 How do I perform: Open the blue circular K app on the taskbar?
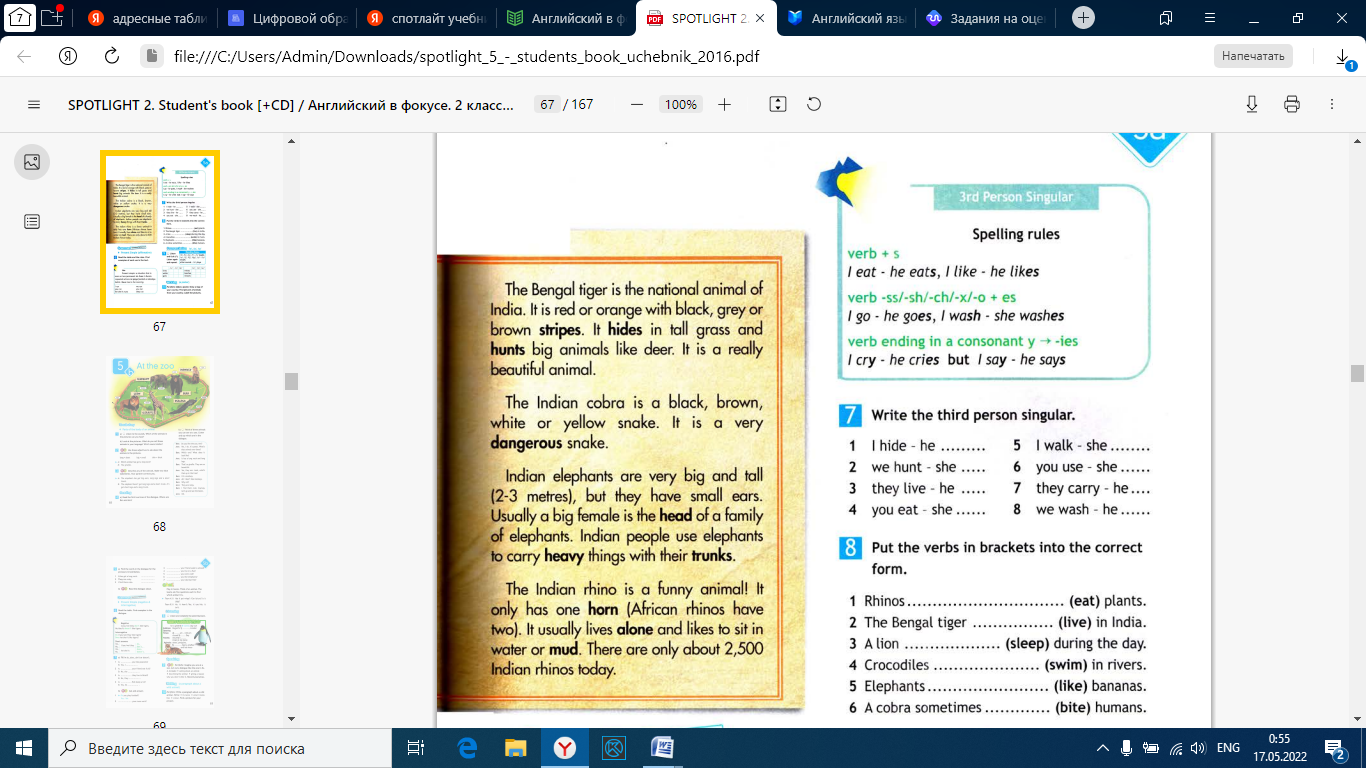[x=613, y=747]
